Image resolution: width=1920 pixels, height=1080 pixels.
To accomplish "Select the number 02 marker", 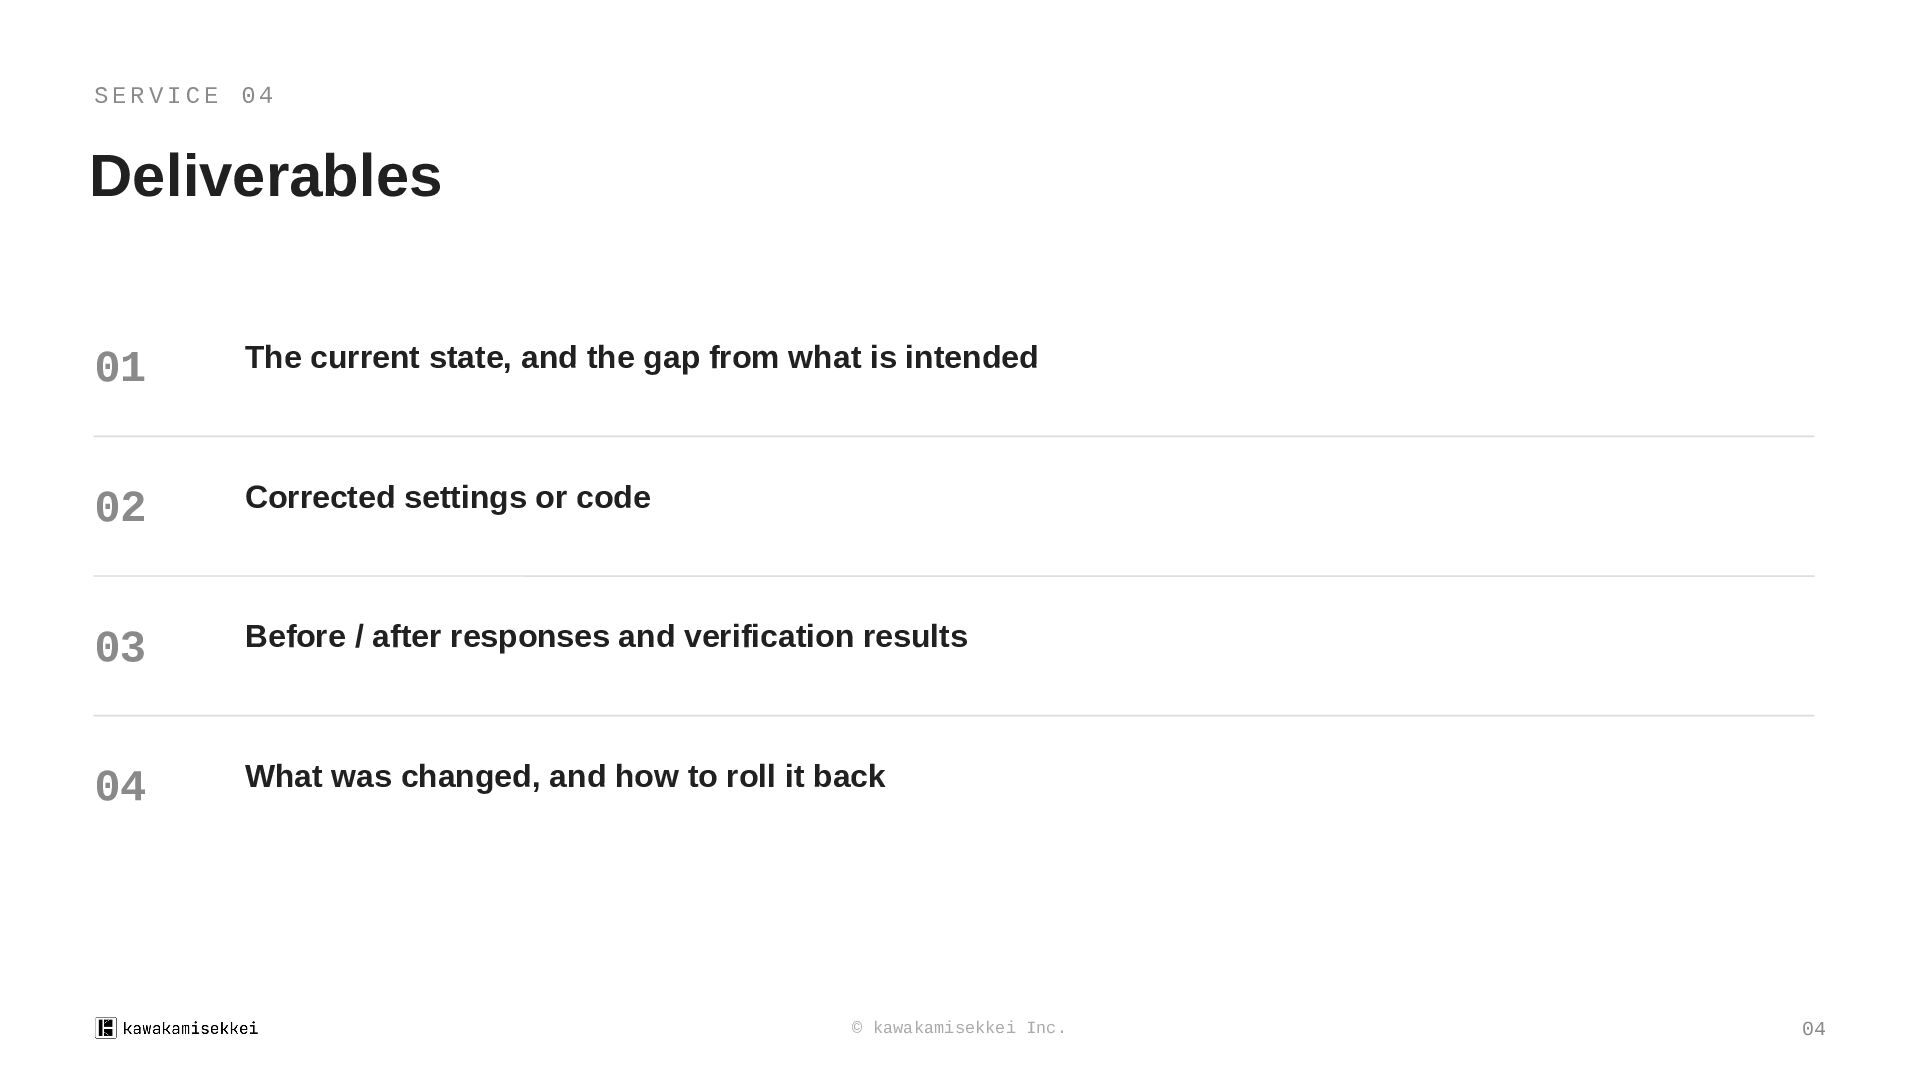I will click(x=120, y=508).
